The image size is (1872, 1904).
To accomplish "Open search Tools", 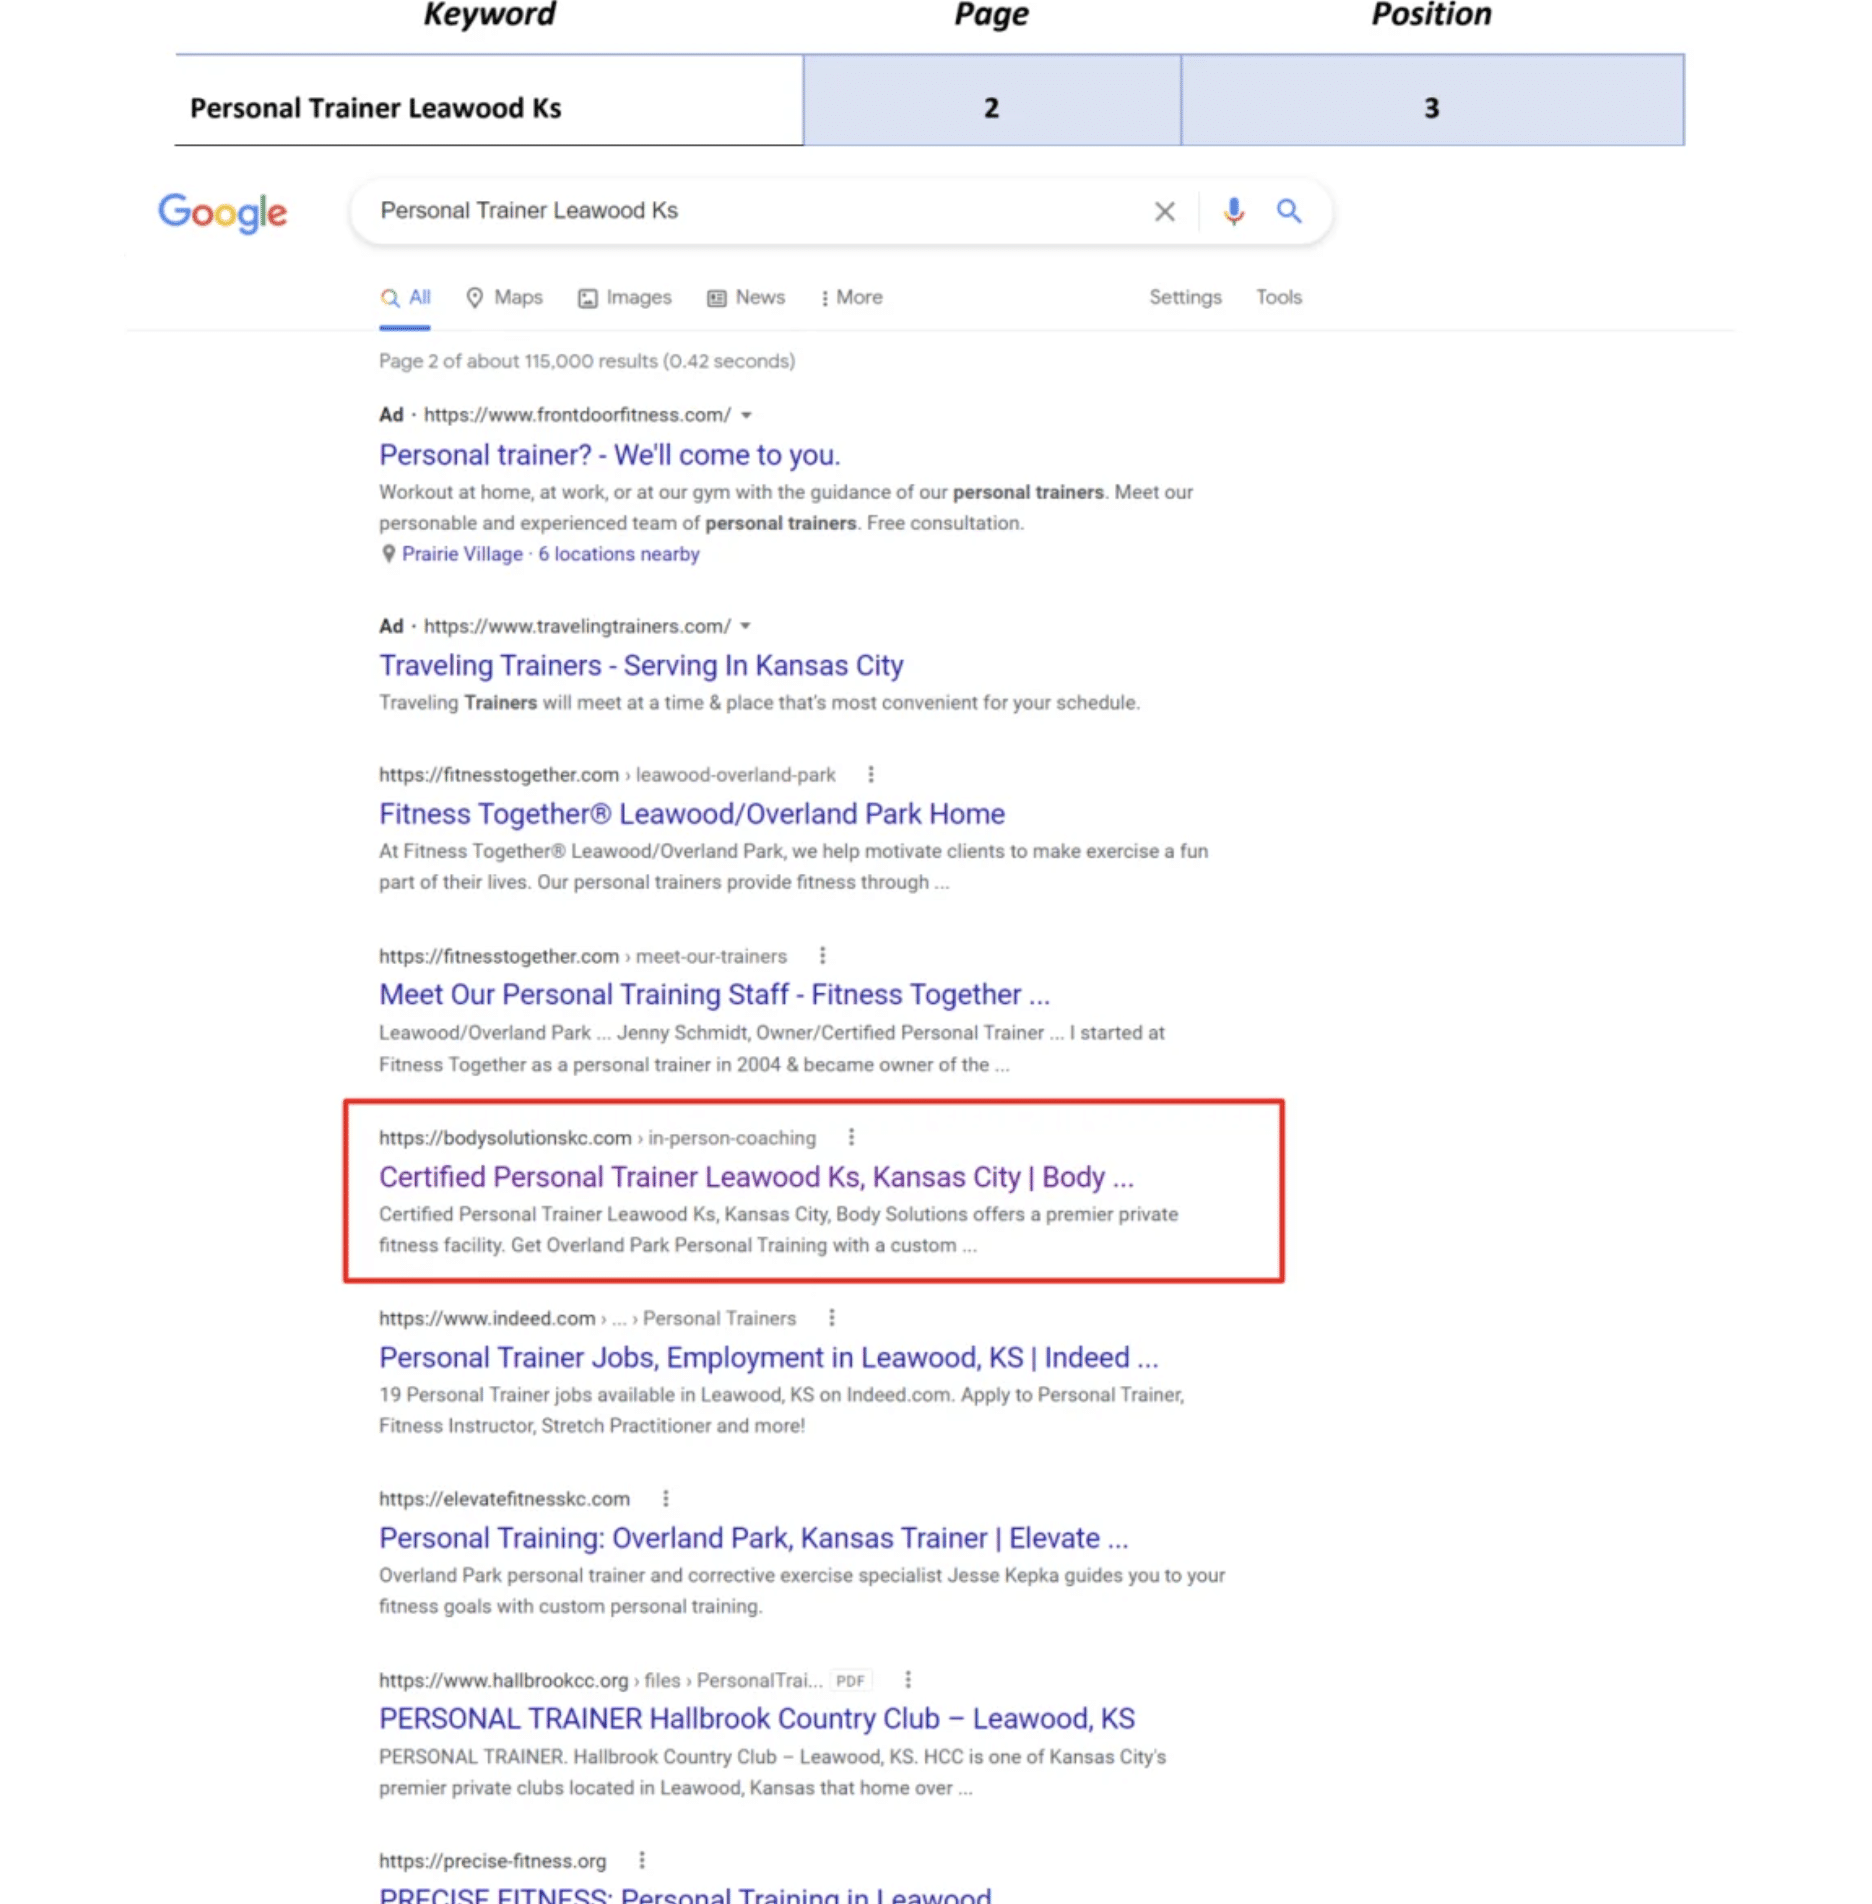I will (1278, 298).
